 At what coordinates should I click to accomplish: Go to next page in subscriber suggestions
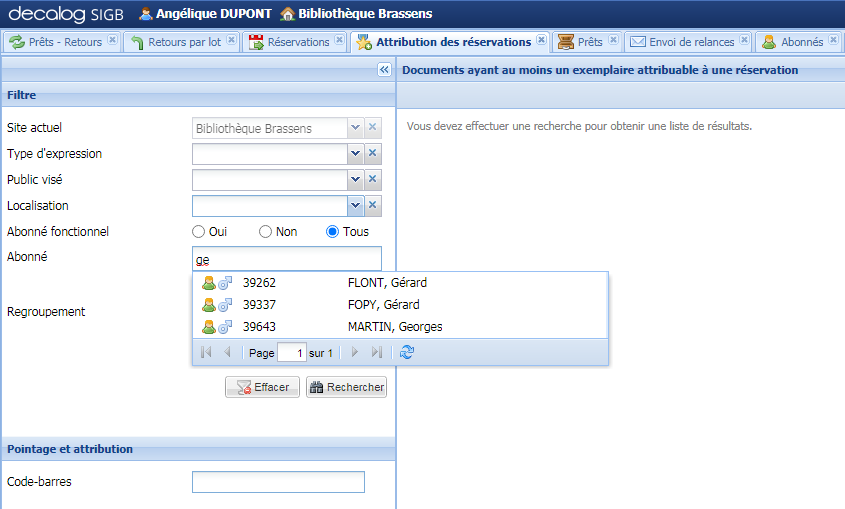pyautogui.click(x=354, y=352)
